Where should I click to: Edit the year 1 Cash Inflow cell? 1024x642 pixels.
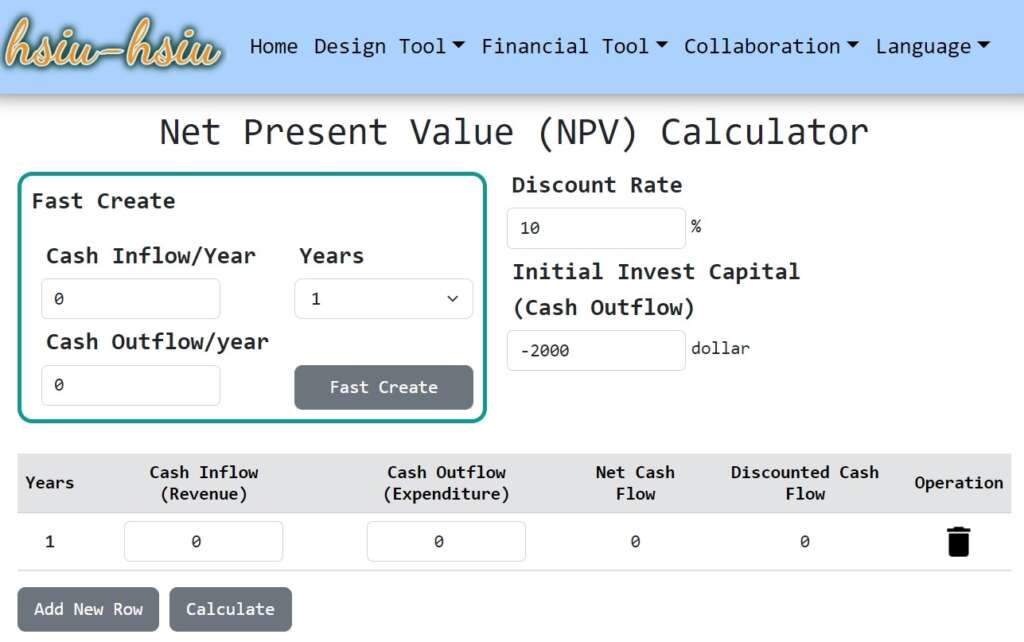(x=203, y=541)
